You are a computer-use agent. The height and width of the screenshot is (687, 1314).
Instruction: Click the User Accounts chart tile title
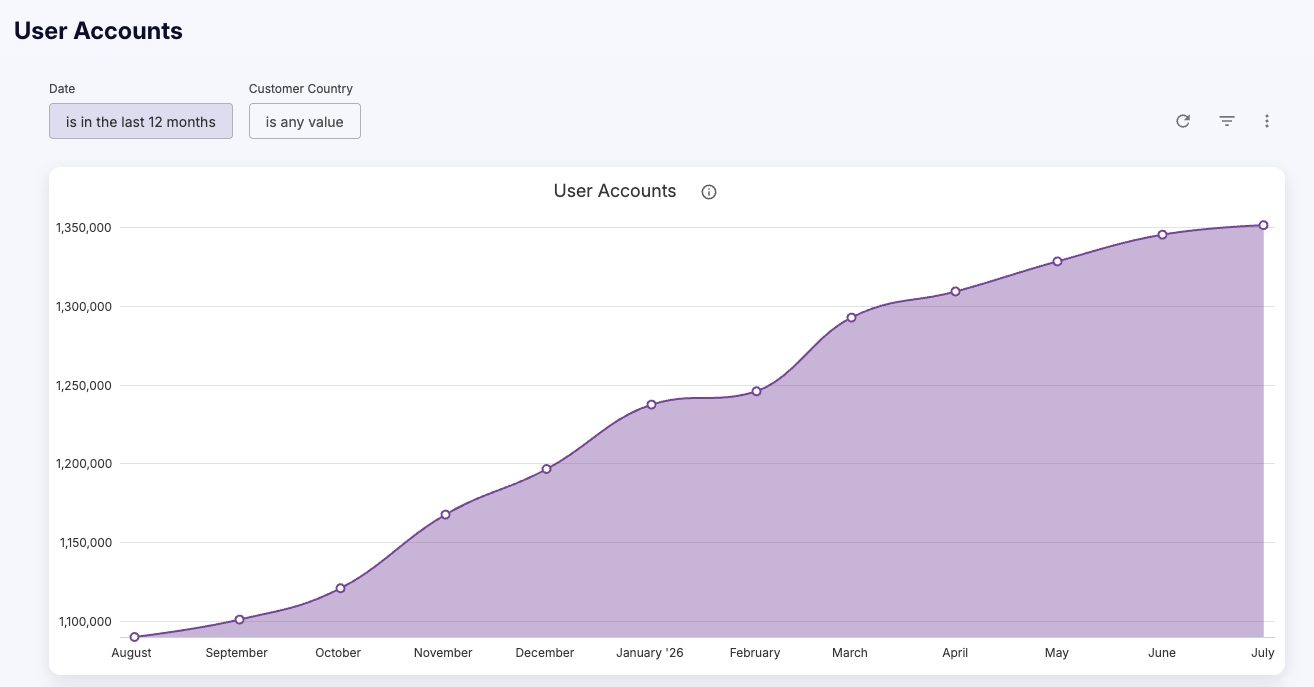pos(615,191)
